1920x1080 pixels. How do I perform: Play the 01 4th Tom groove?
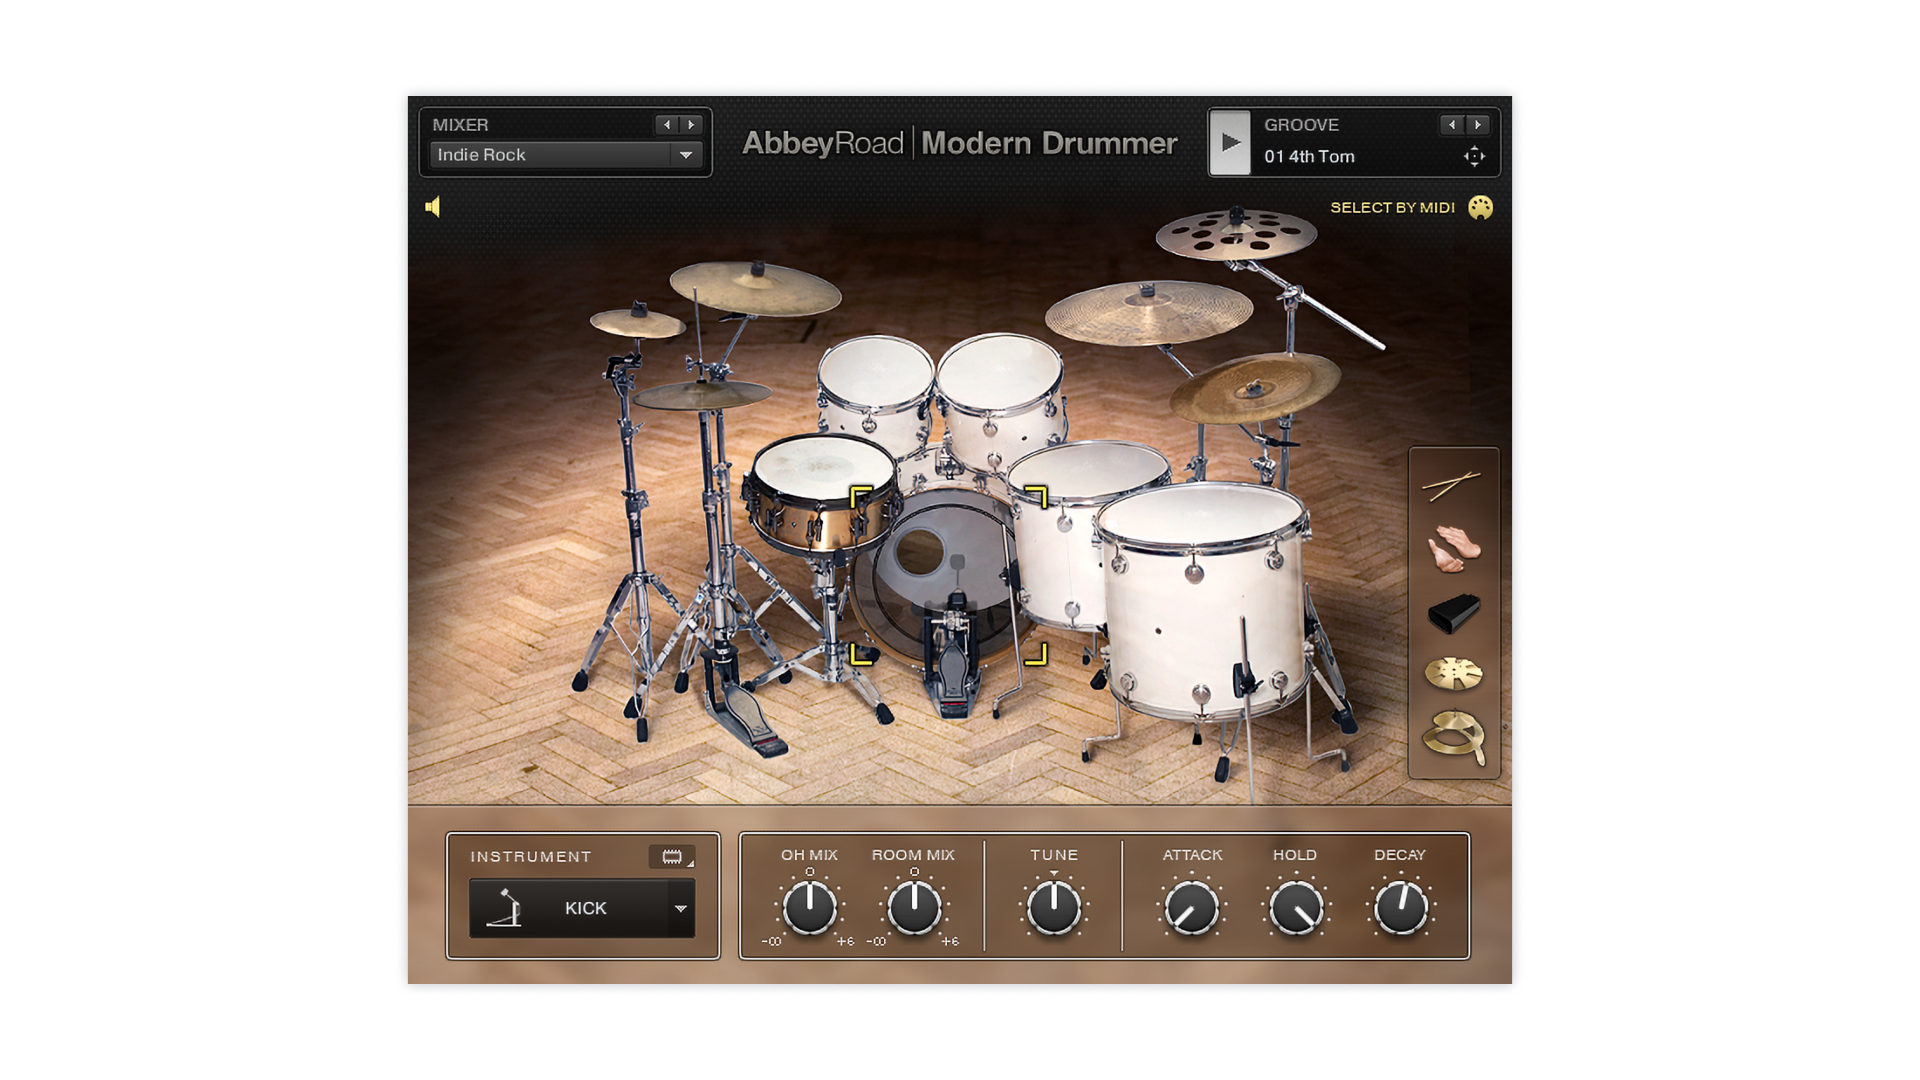click(1230, 142)
